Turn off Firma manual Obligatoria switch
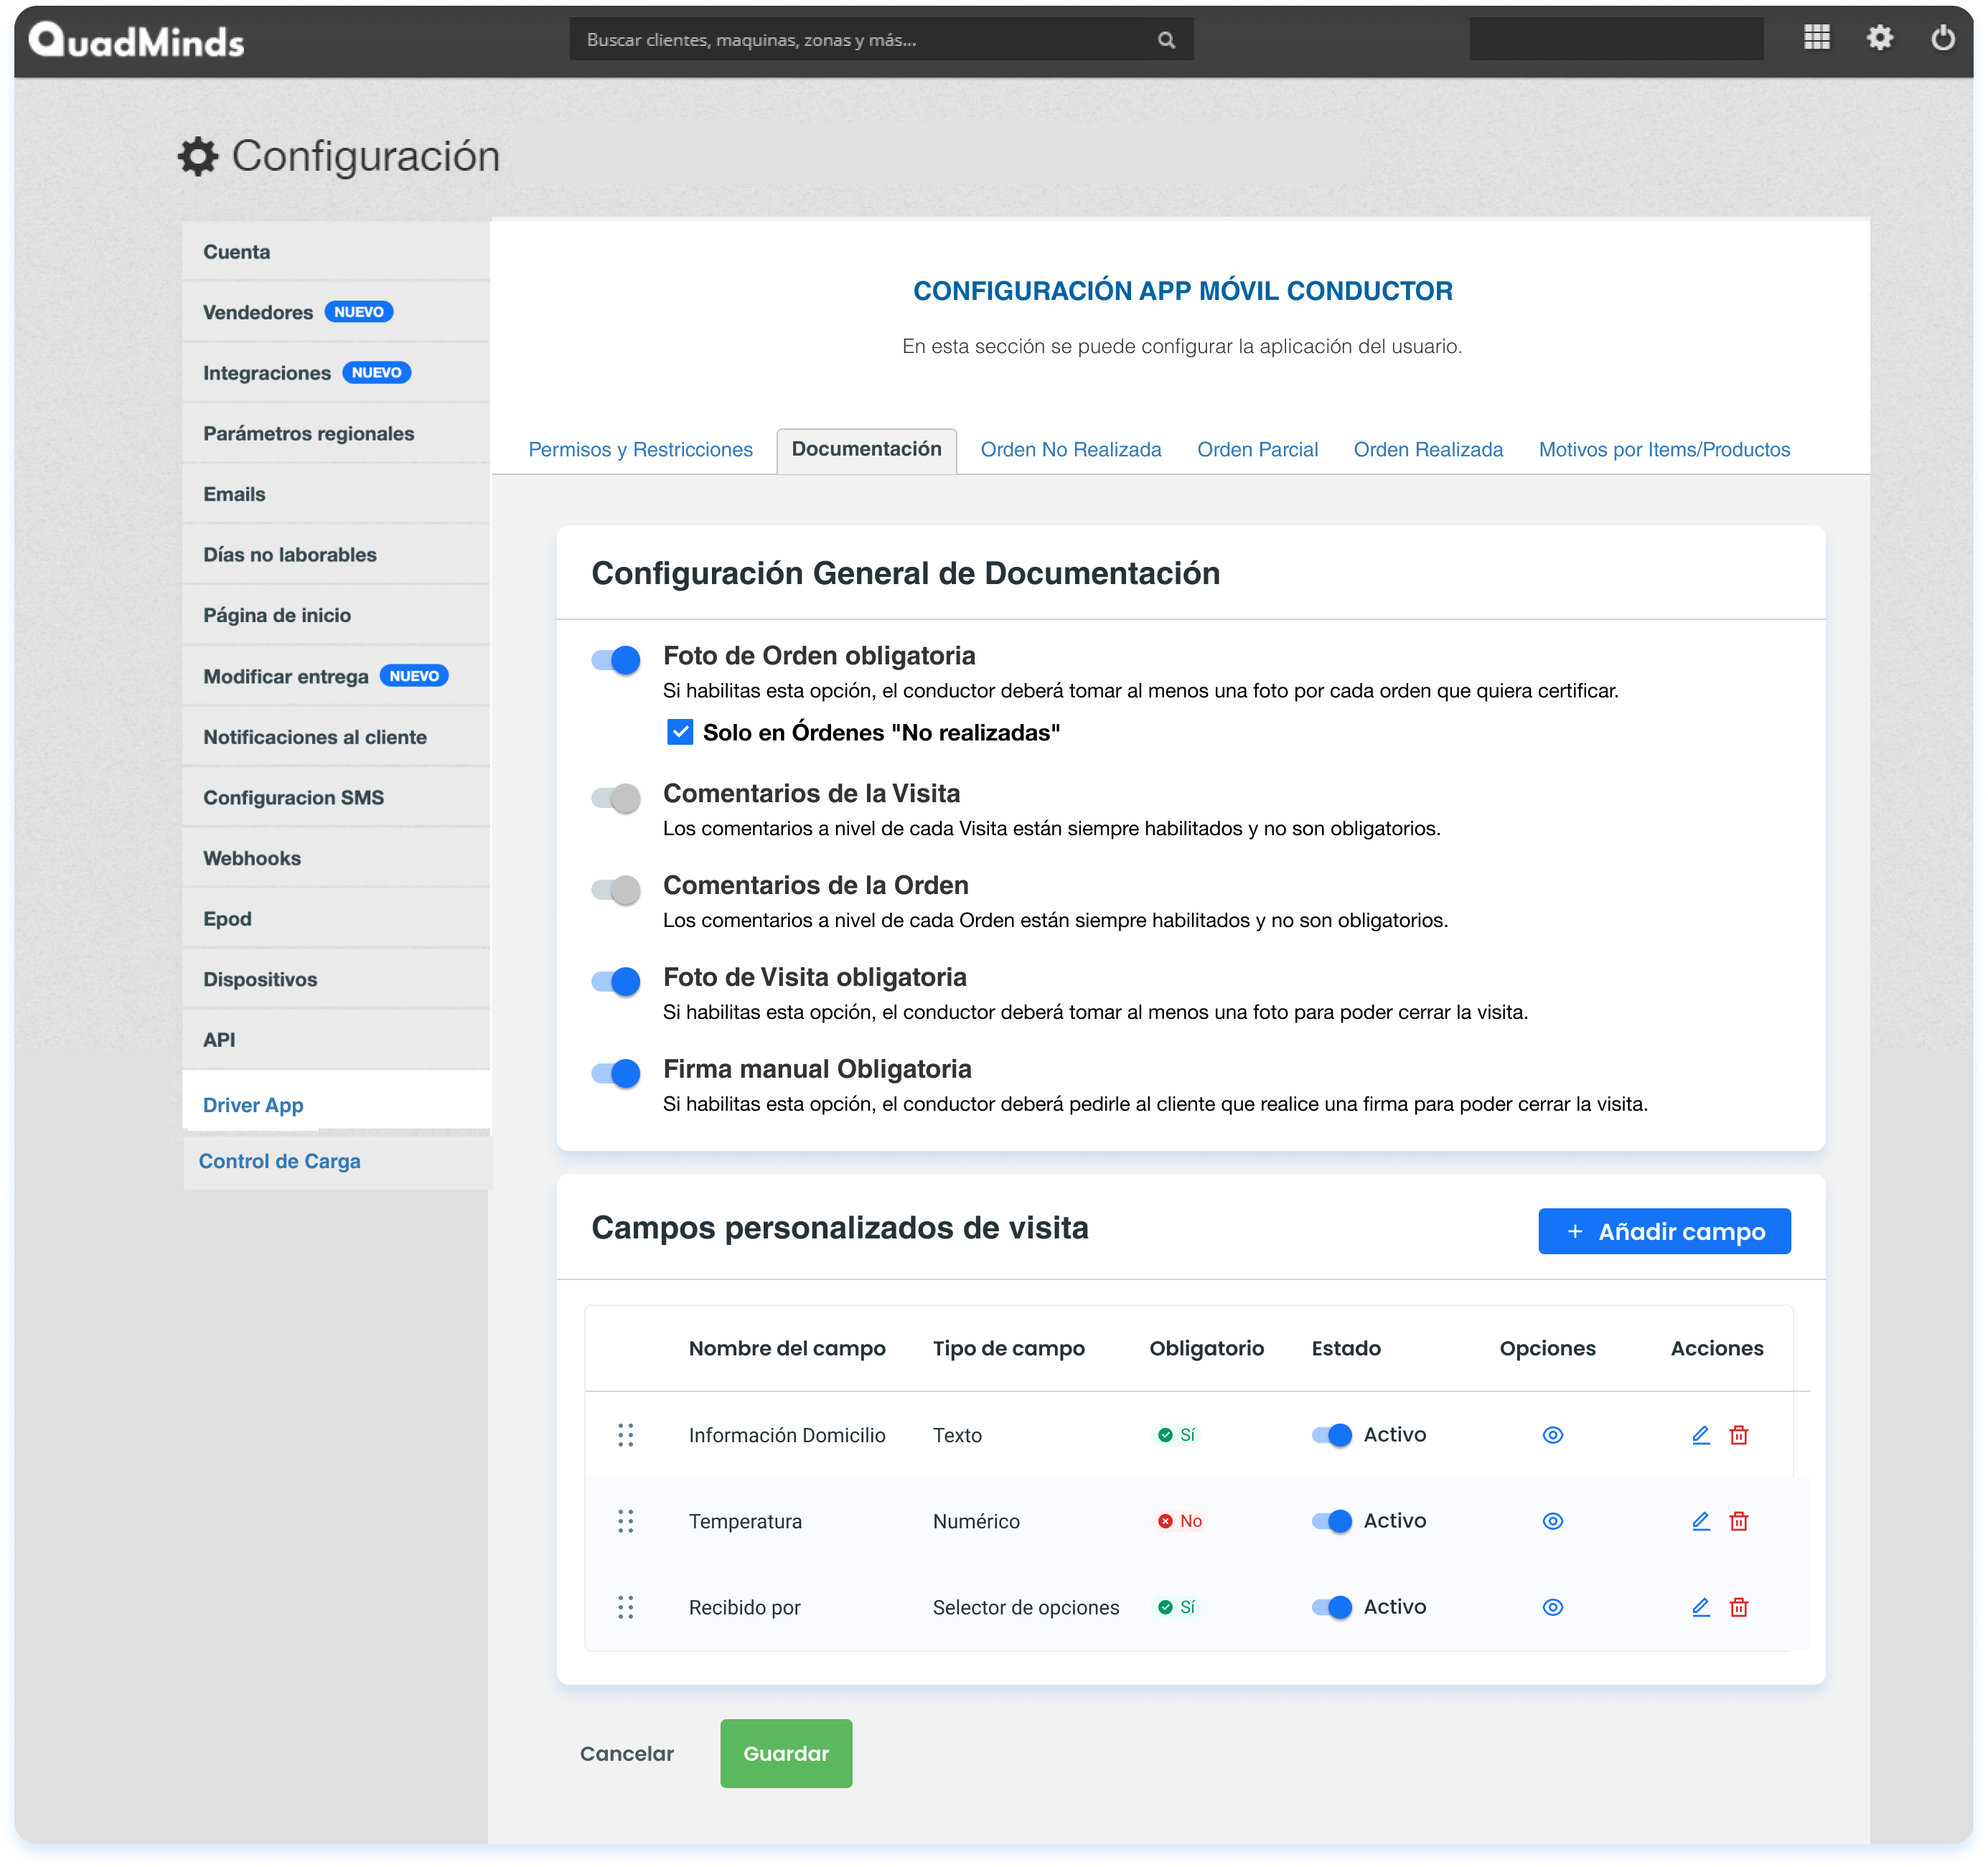The height and width of the screenshot is (1867, 1988). (616, 1073)
